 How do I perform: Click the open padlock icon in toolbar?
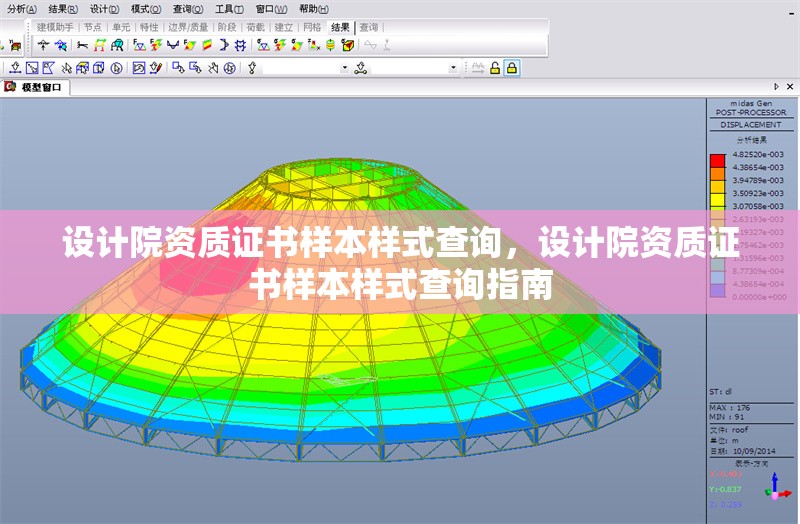pos(495,68)
